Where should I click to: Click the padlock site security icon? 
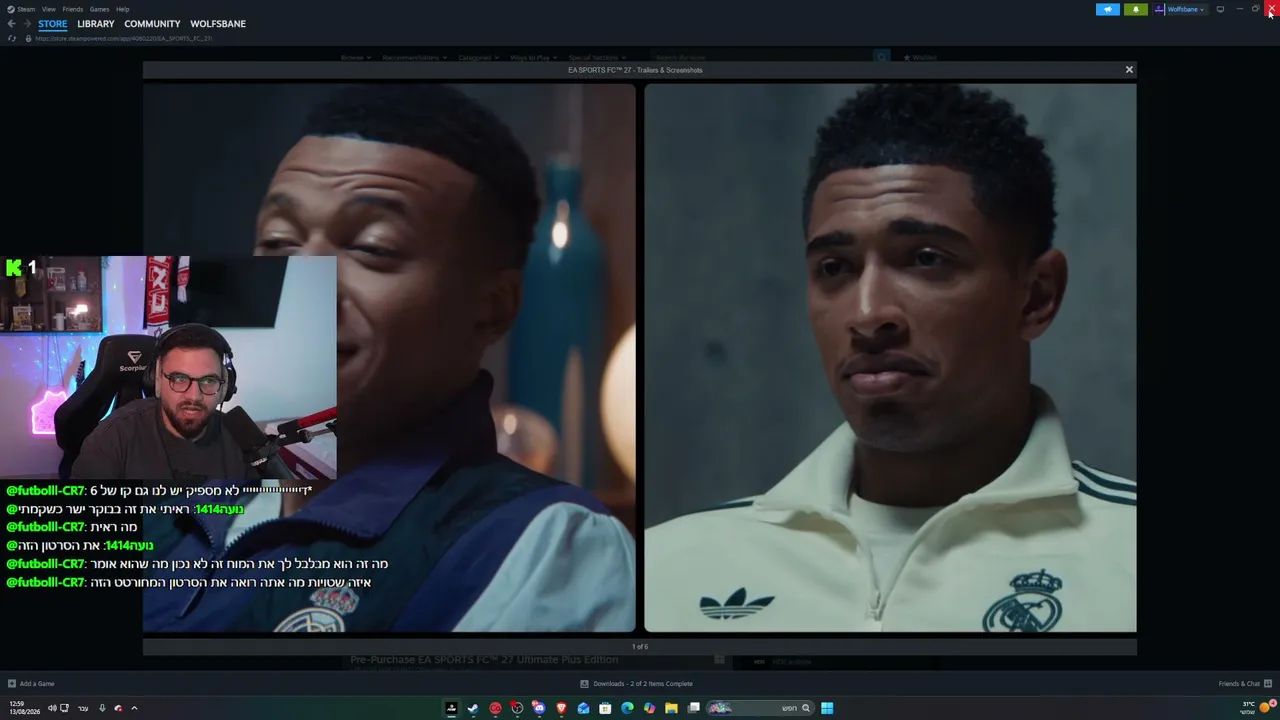pyautogui.click(x=28, y=38)
